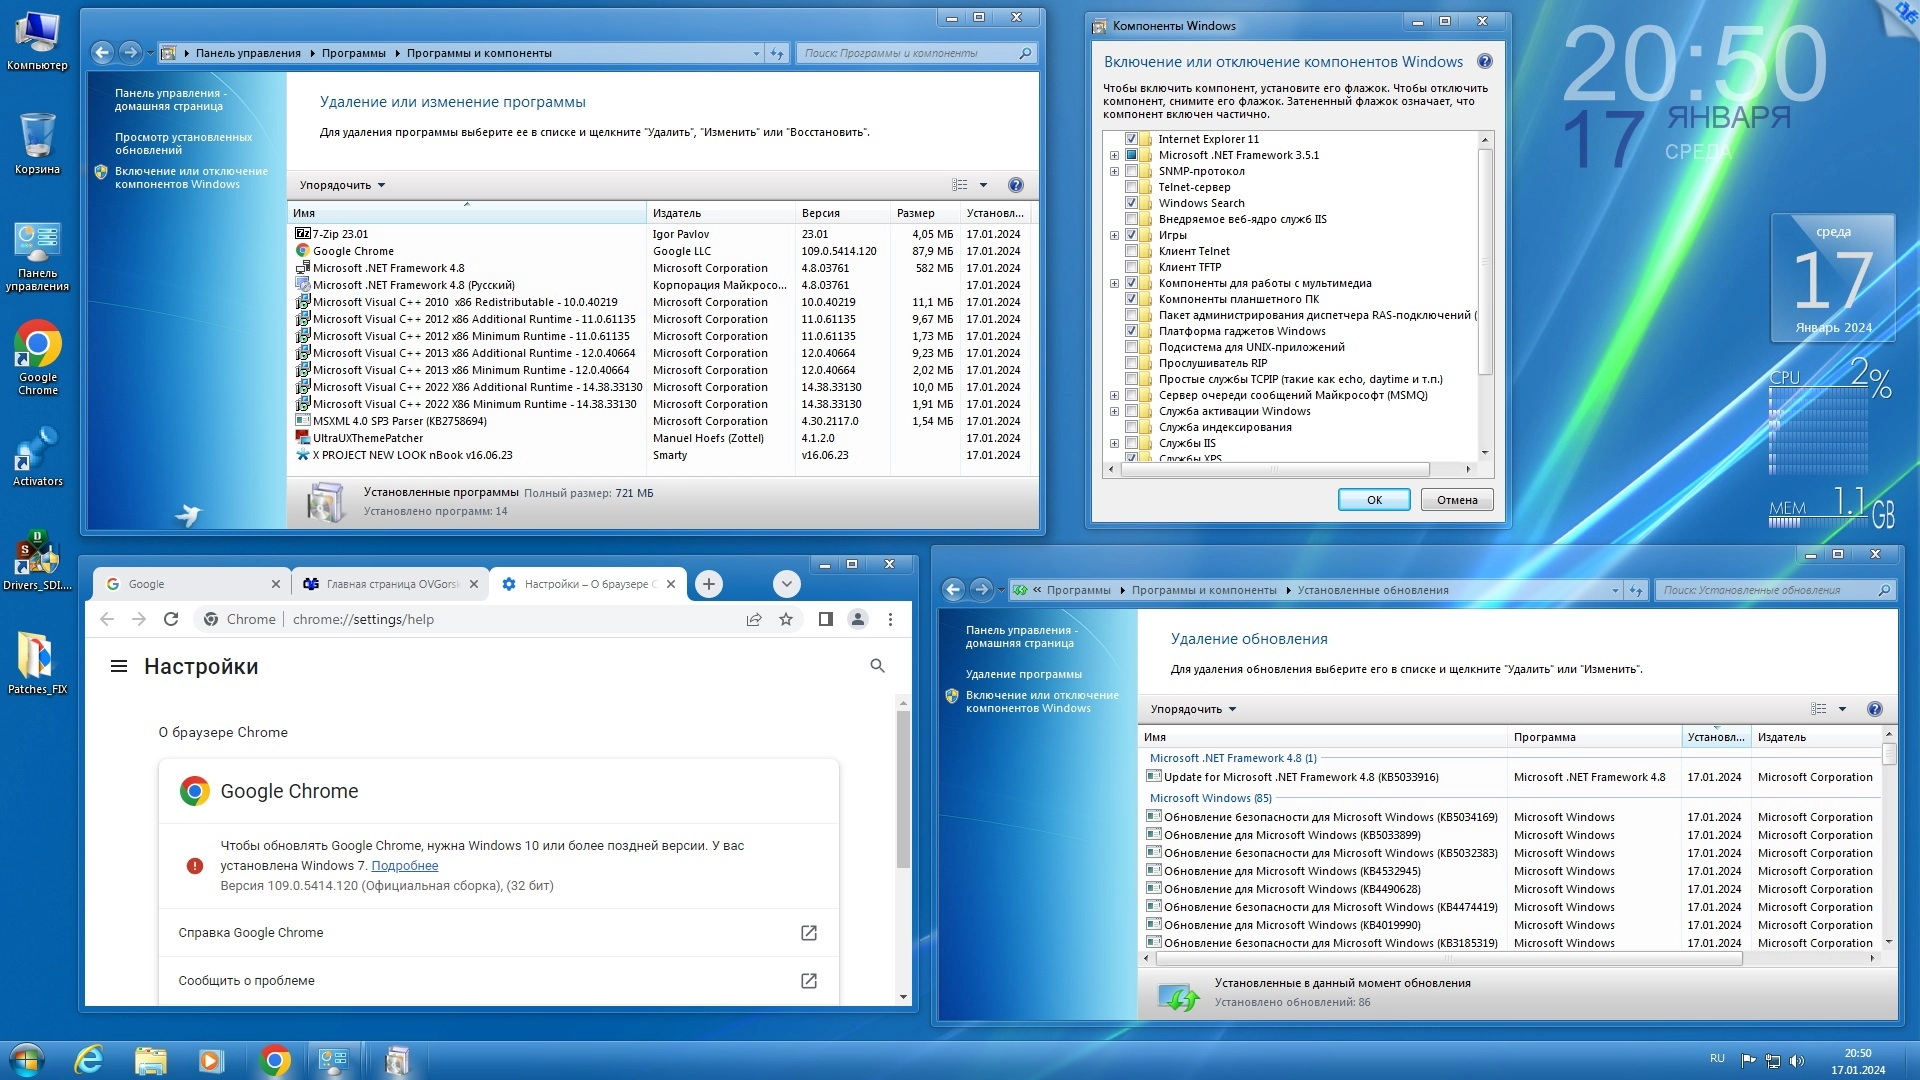The height and width of the screenshot is (1080, 1920).
Task: Open Подробнее link about Windows 7
Action: (404, 866)
